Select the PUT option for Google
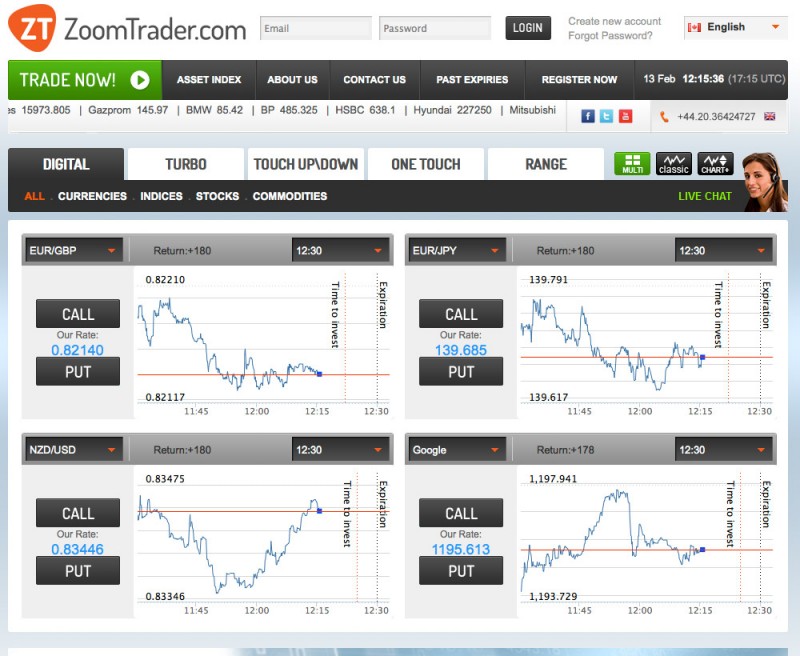800x656 pixels. [460, 571]
